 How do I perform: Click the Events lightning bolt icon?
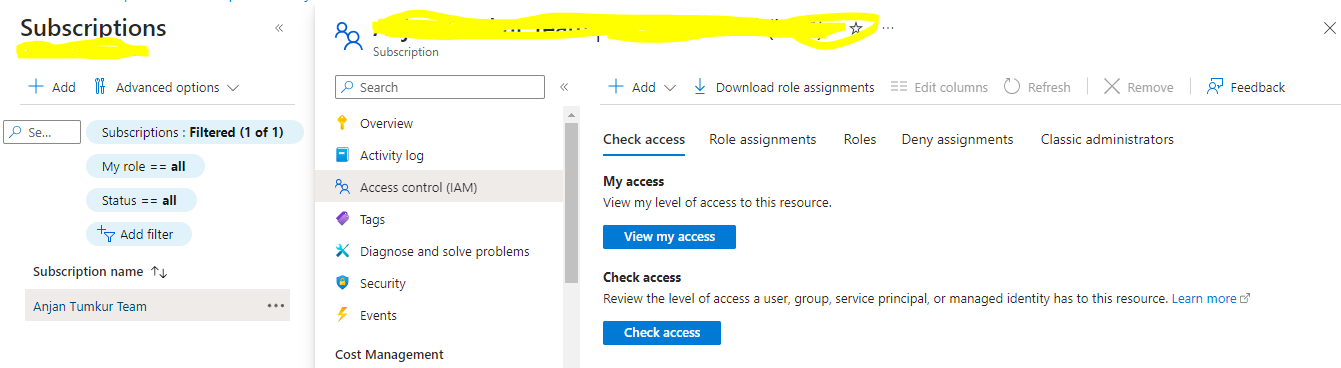(x=342, y=315)
